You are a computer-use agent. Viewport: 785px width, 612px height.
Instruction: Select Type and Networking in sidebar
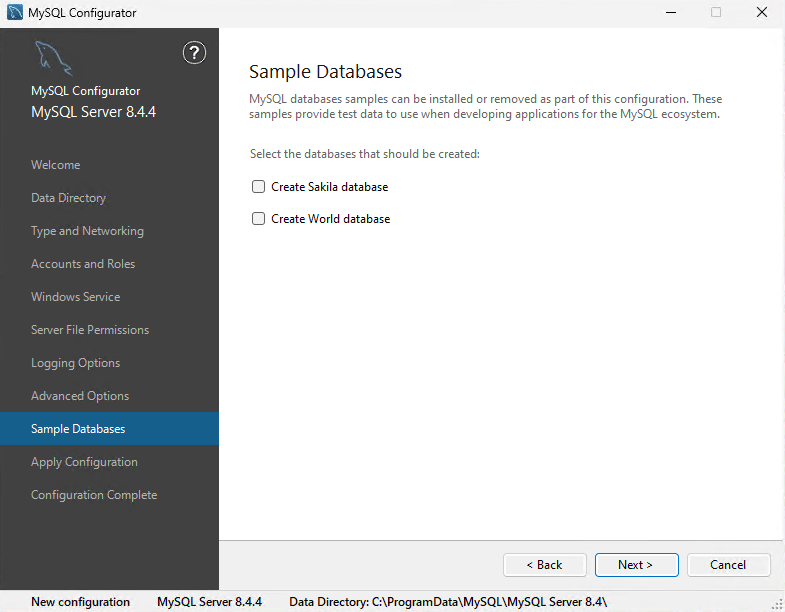tap(87, 231)
